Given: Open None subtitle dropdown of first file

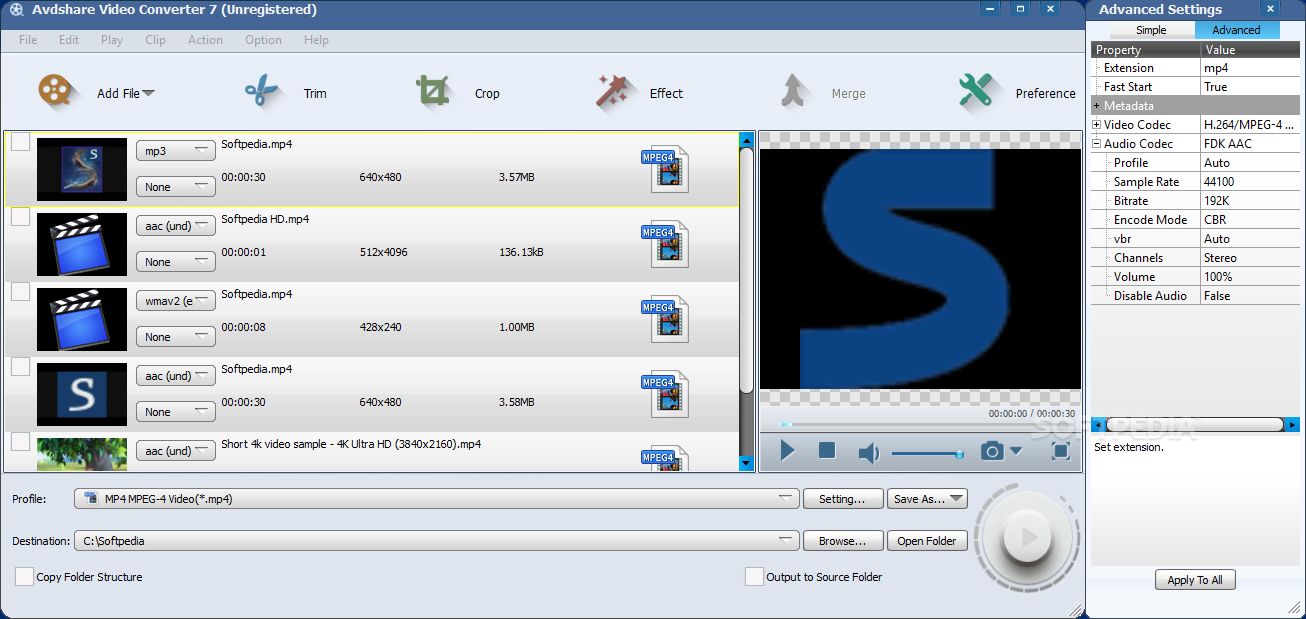Looking at the screenshot, I should (176, 187).
